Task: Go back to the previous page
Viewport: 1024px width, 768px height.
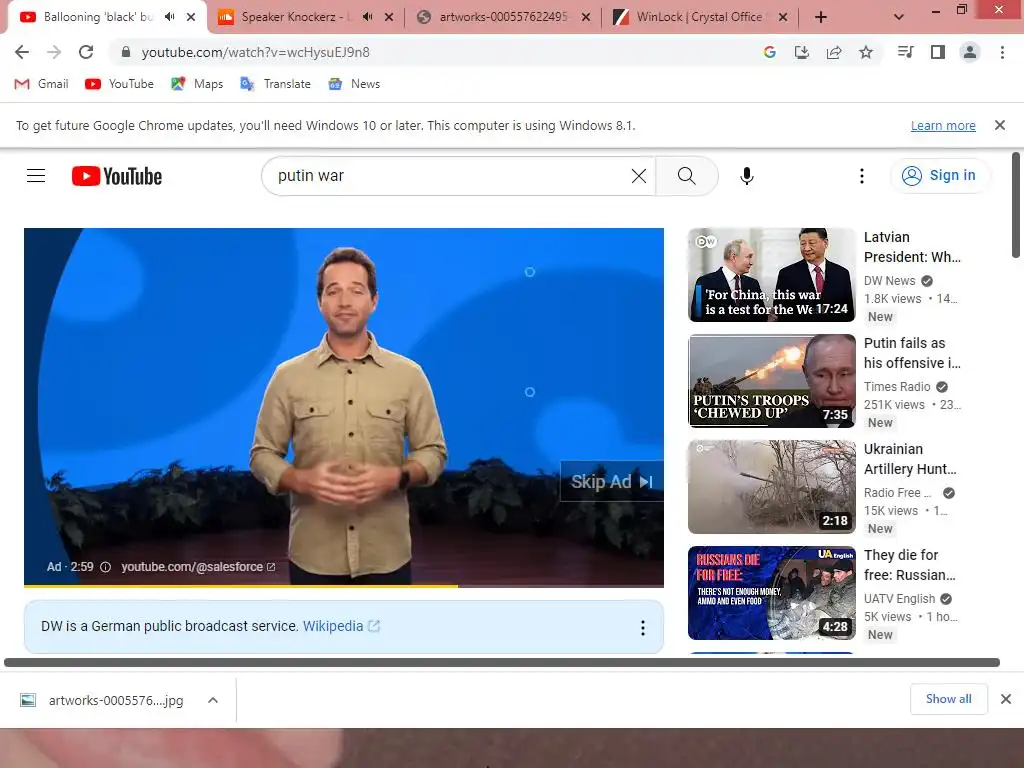Action: coord(22,52)
